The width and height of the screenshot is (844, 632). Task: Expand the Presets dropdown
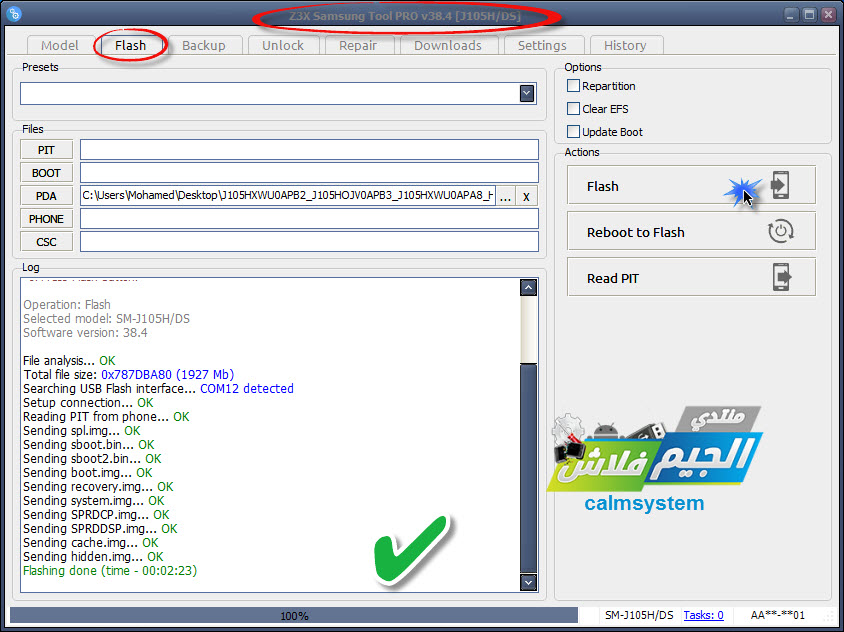[527, 93]
